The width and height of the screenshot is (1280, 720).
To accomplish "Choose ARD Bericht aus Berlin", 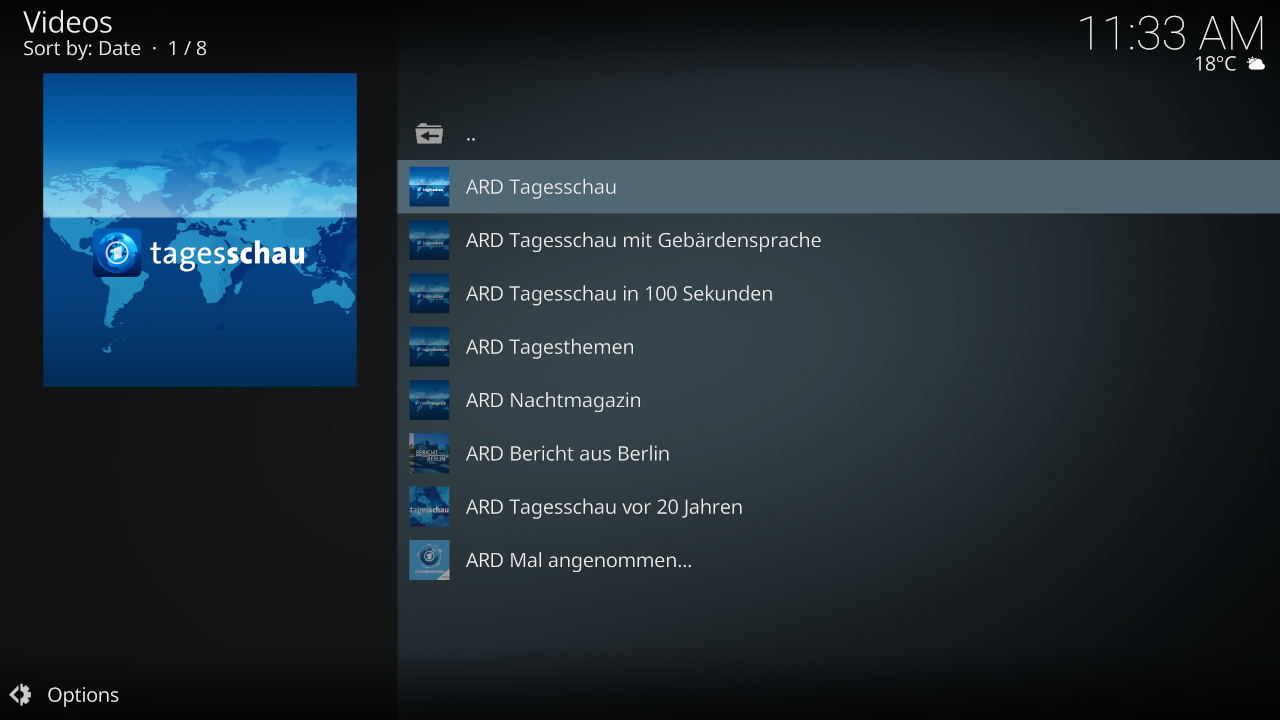I will [567, 454].
